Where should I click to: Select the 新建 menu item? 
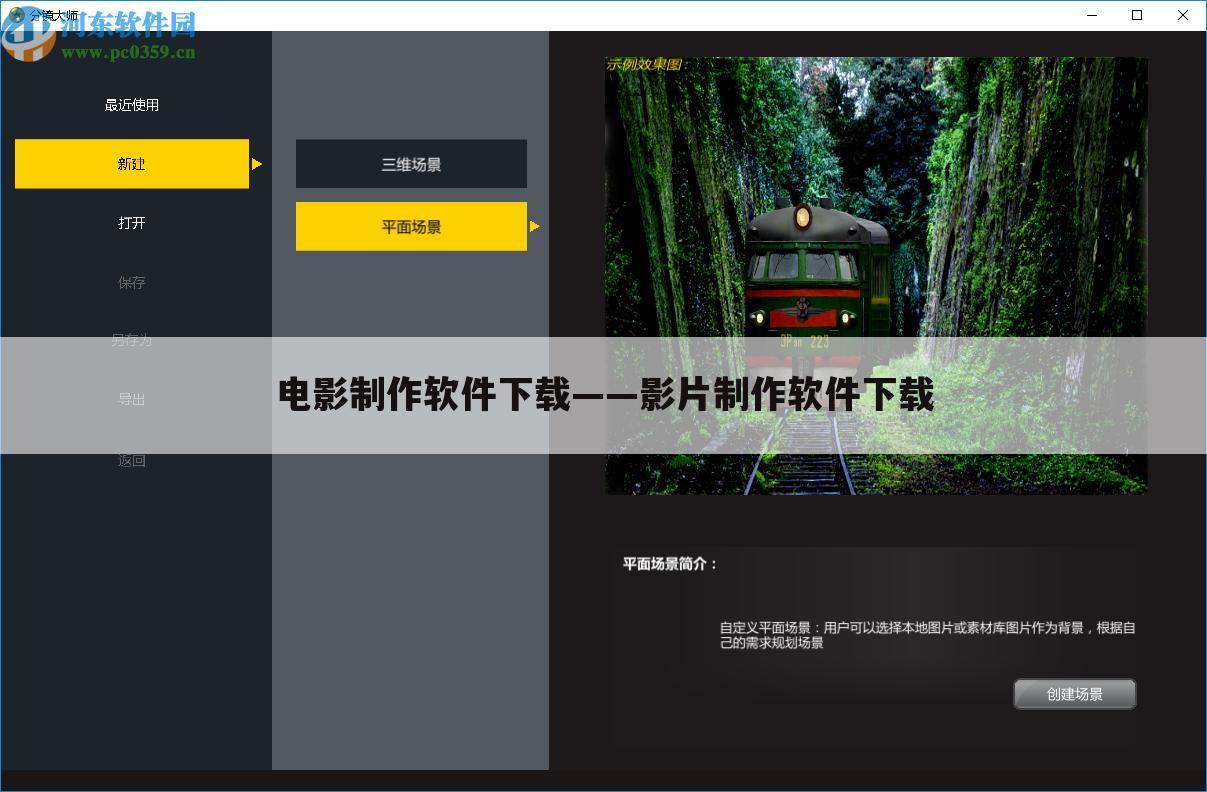(x=132, y=164)
